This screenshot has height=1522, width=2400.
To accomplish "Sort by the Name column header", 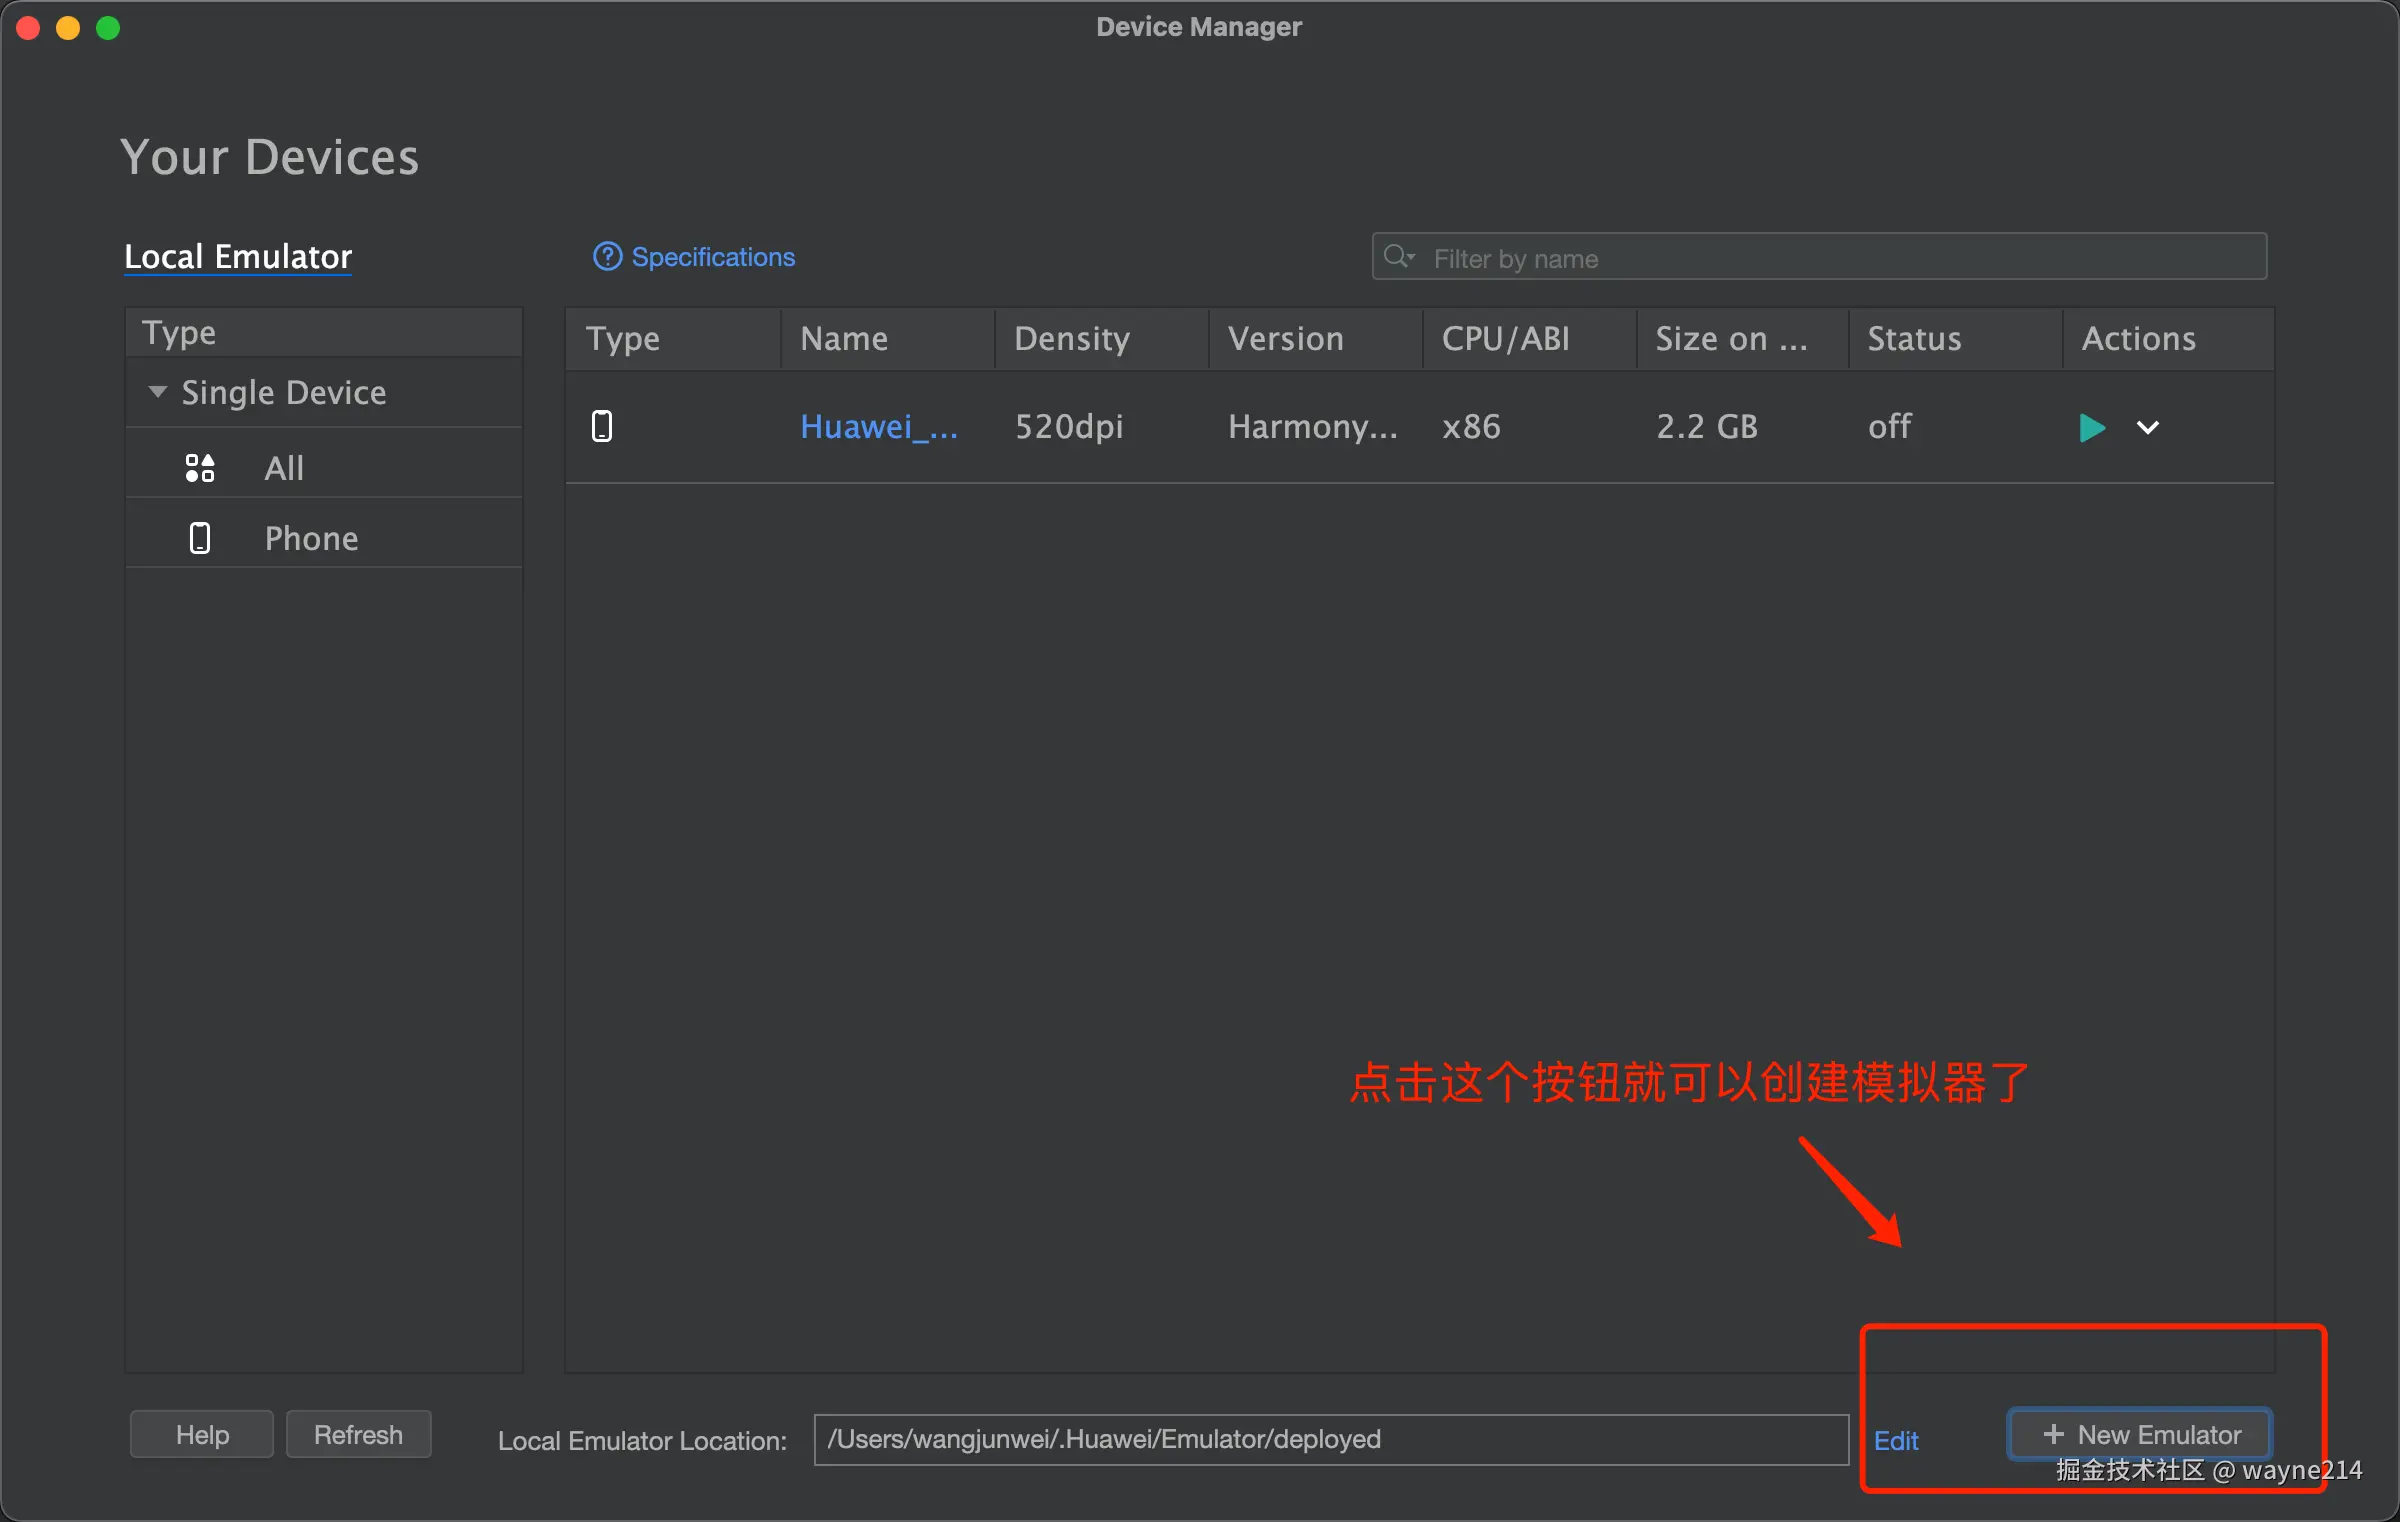I will click(x=844, y=339).
